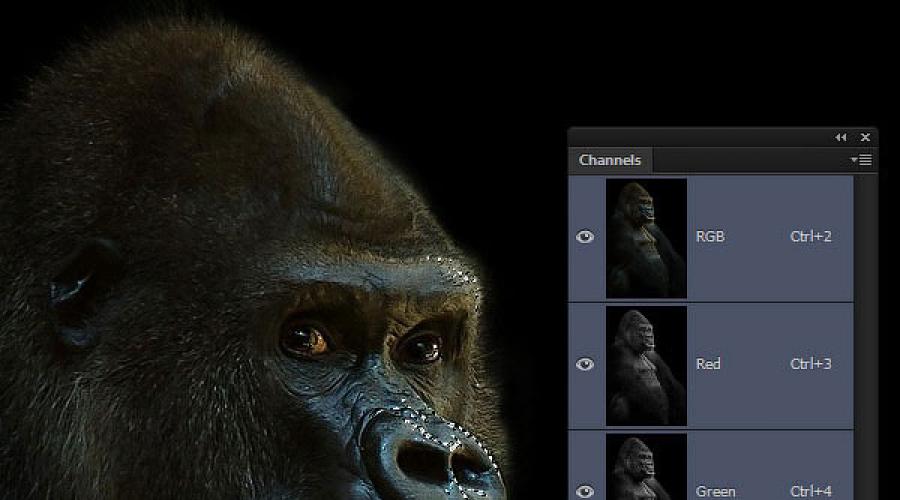Click the RGB channel thumbnail
900x500 pixels.
click(646, 238)
